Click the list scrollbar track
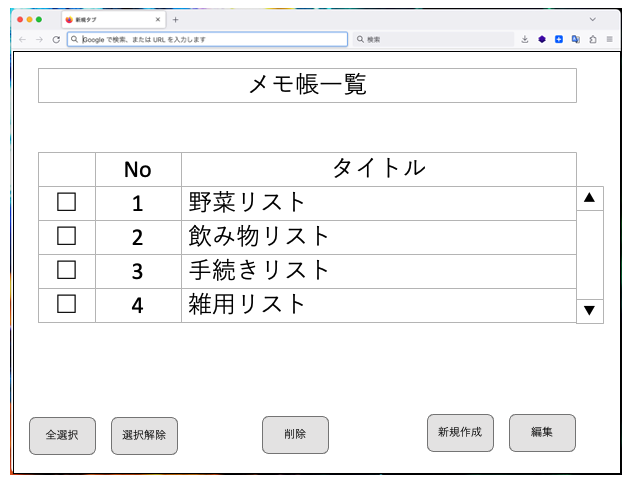Screen dimensions: 631x484 (x=590, y=255)
